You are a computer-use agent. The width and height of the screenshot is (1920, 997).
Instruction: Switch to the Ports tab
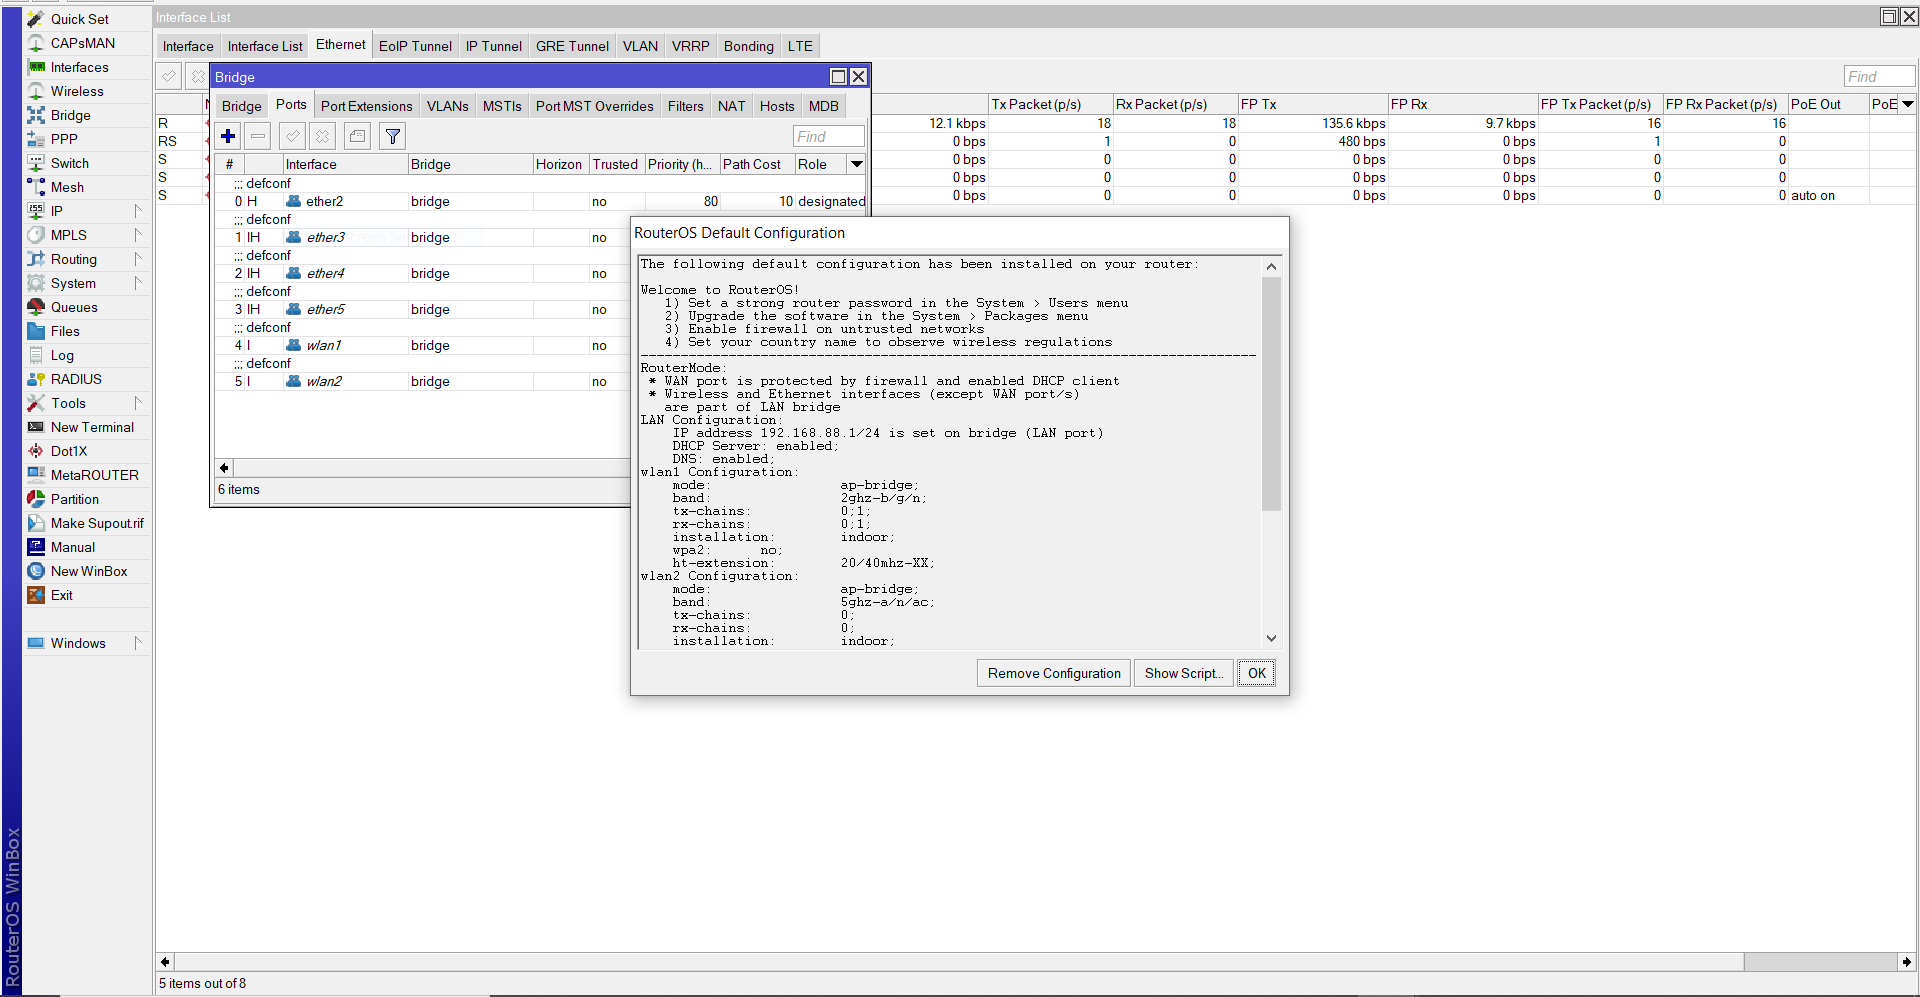[x=291, y=105]
